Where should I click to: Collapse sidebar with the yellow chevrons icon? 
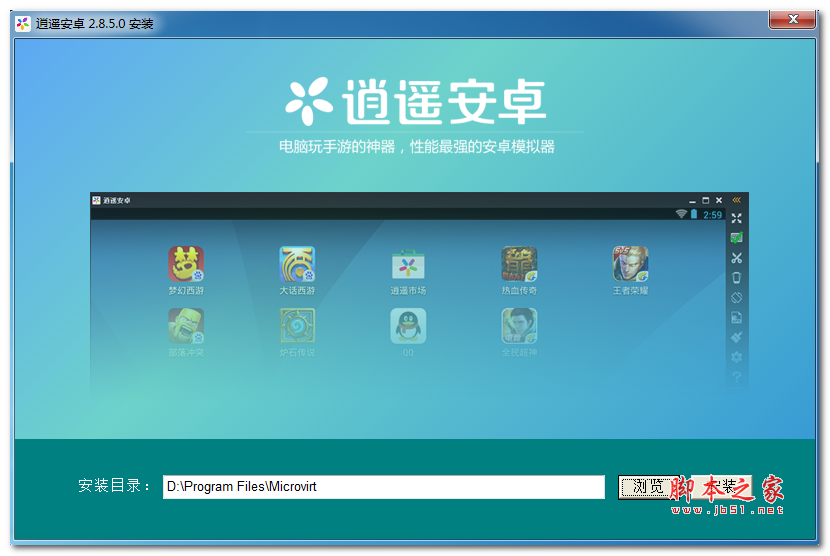point(736,200)
